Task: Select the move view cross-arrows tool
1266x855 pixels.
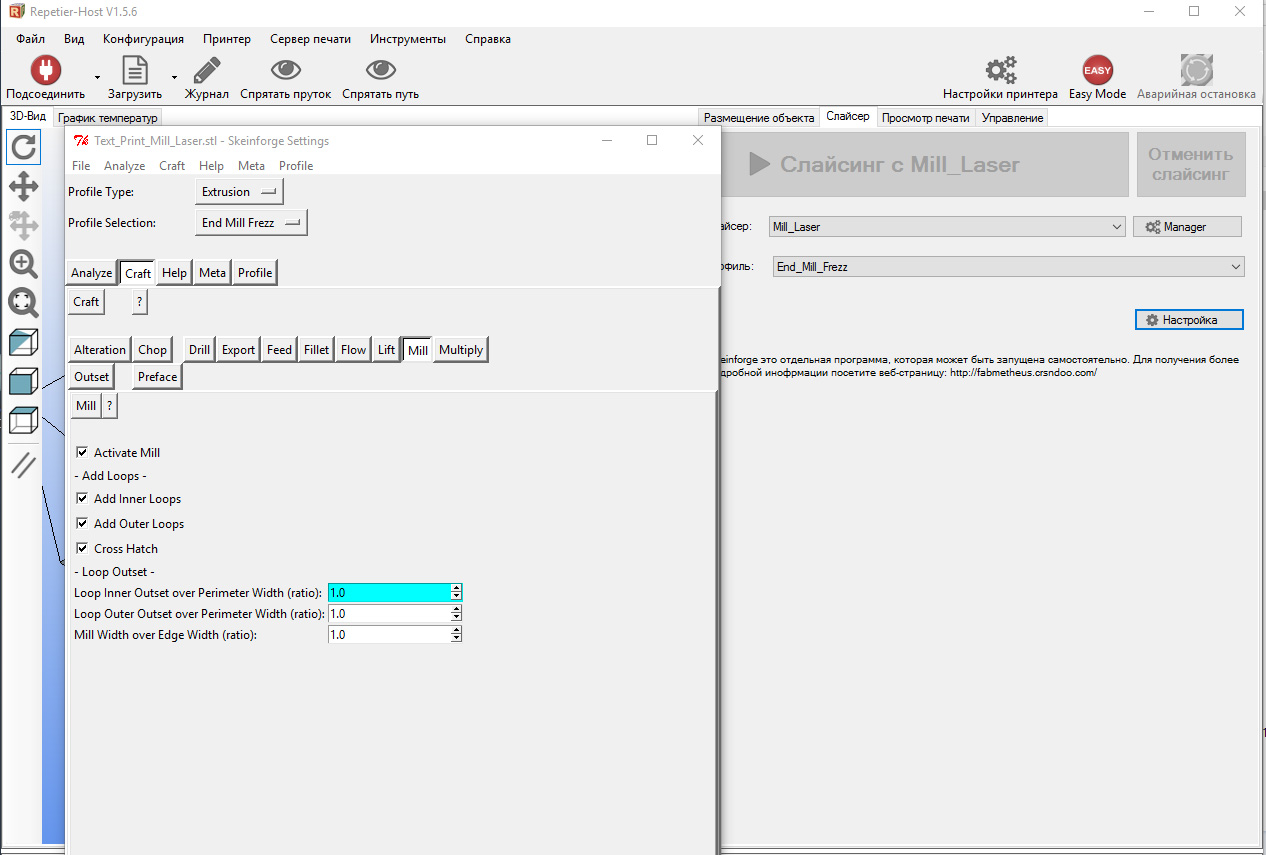Action: coord(23,186)
